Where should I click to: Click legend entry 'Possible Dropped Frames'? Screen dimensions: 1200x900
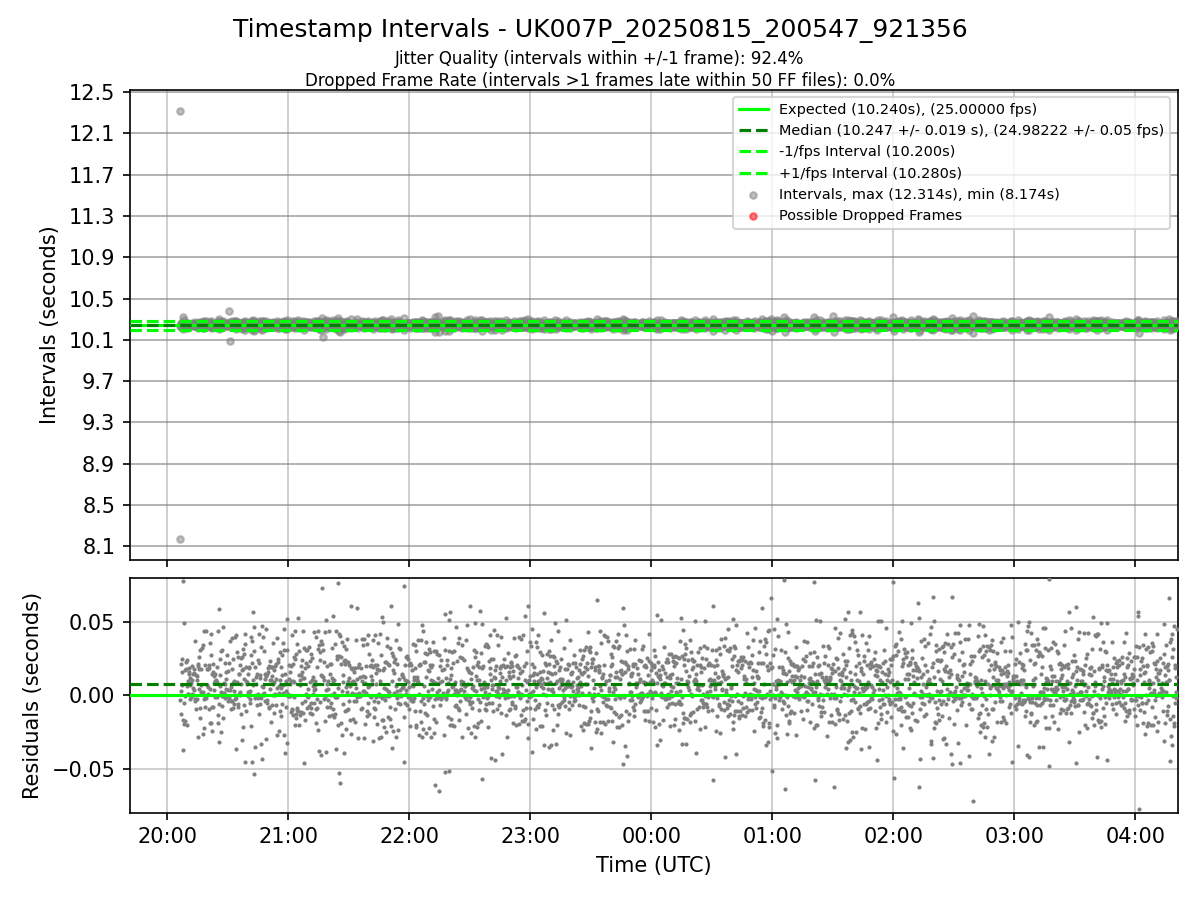coord(870,215)
